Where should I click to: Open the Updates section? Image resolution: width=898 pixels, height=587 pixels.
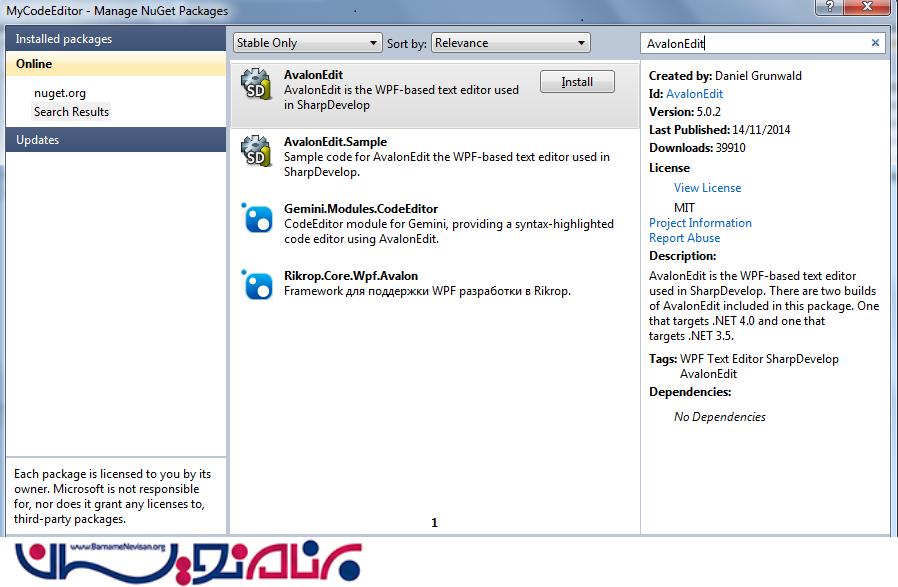point(116,140)
